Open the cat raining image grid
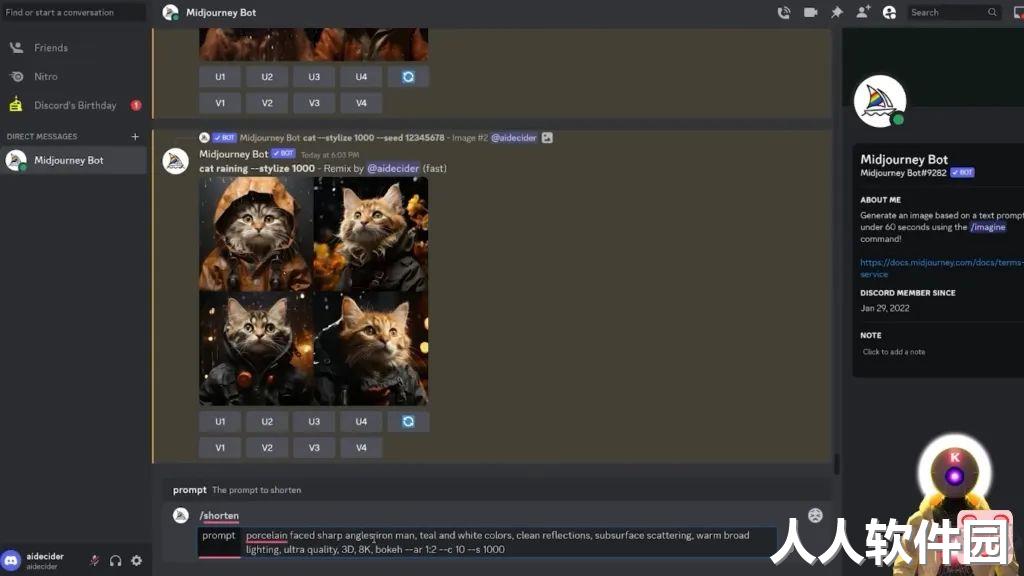 313,291
